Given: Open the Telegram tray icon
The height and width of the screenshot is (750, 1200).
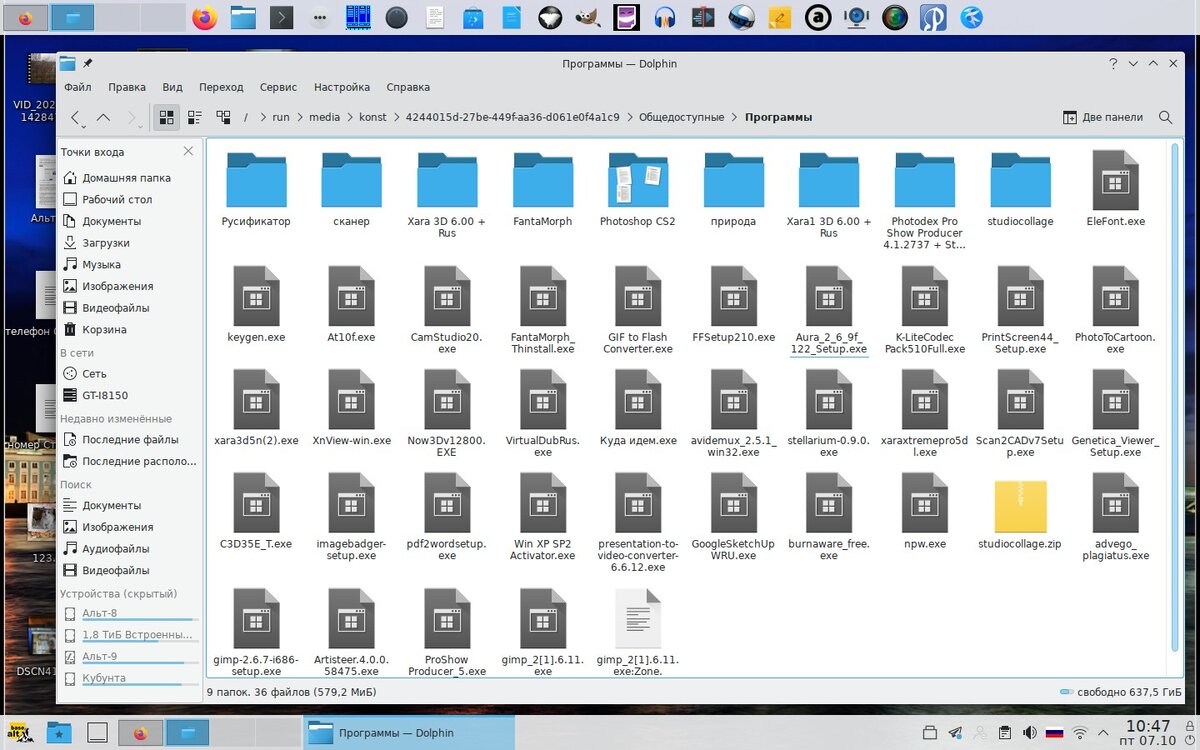Looking at the screenshot, I should pyautogui.click(x=955, y=733).
